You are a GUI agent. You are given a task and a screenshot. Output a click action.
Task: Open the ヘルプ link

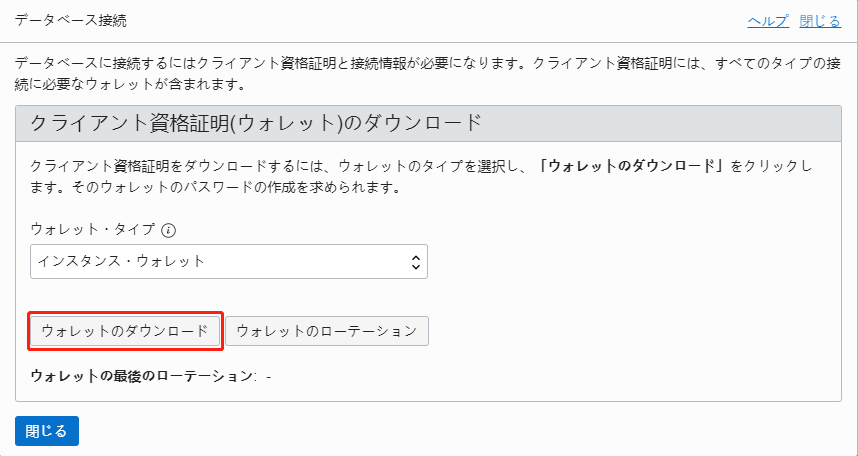pyautogui.click(x=768, y=20)
